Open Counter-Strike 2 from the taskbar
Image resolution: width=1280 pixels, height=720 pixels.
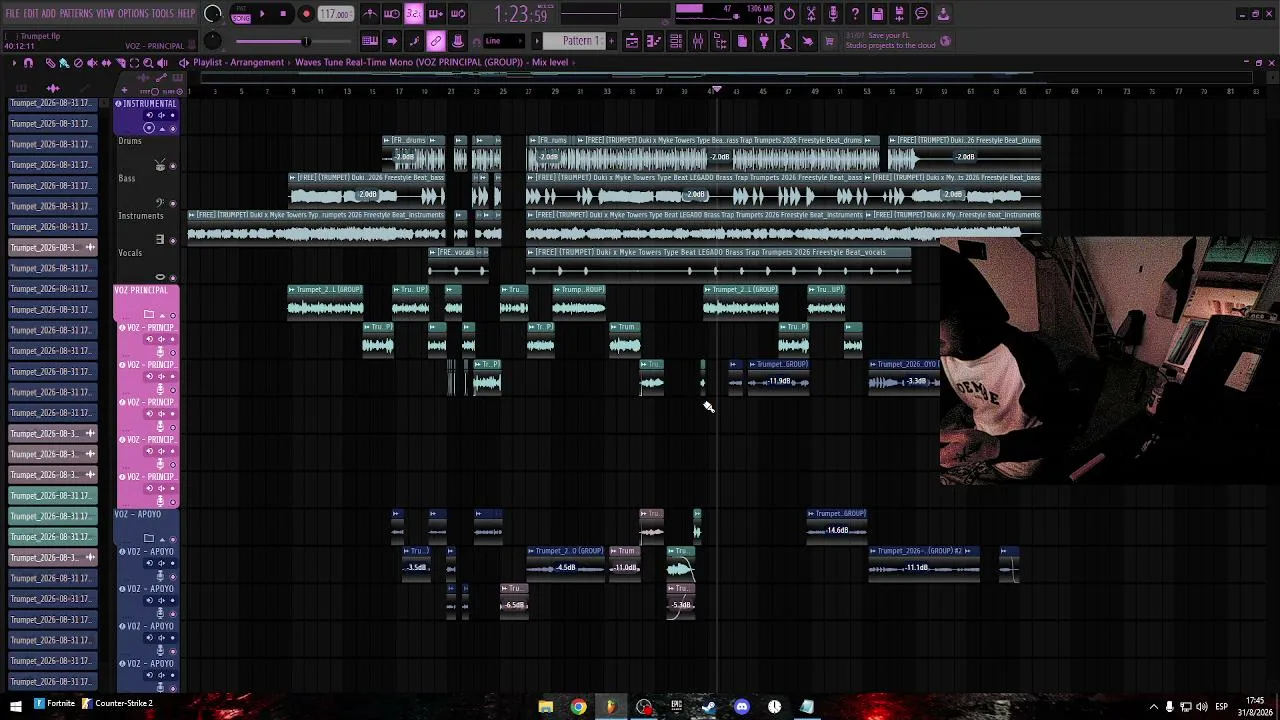(x=118, y=704)
